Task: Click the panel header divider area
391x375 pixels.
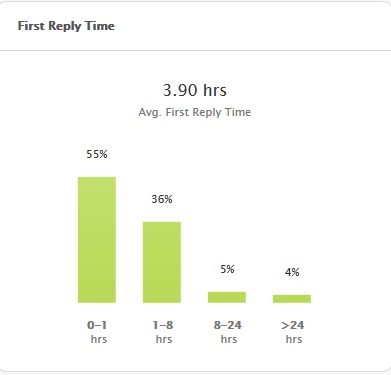Action: (x=195, y=51)
